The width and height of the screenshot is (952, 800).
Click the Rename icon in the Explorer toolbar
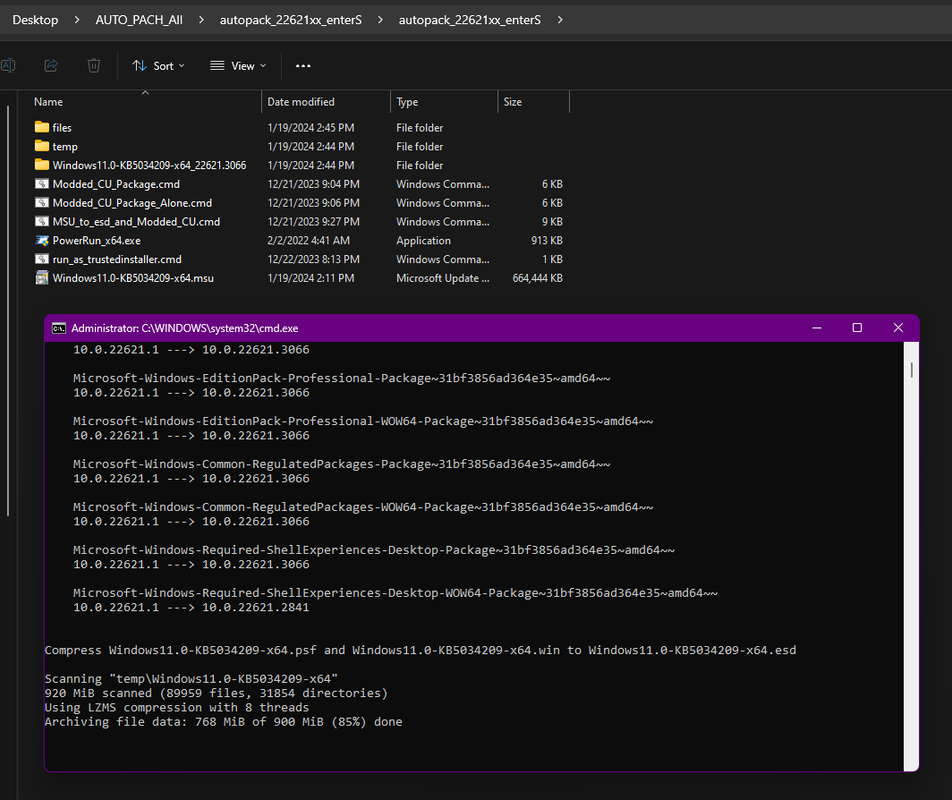pyautogui.click(x=8, y=66)
